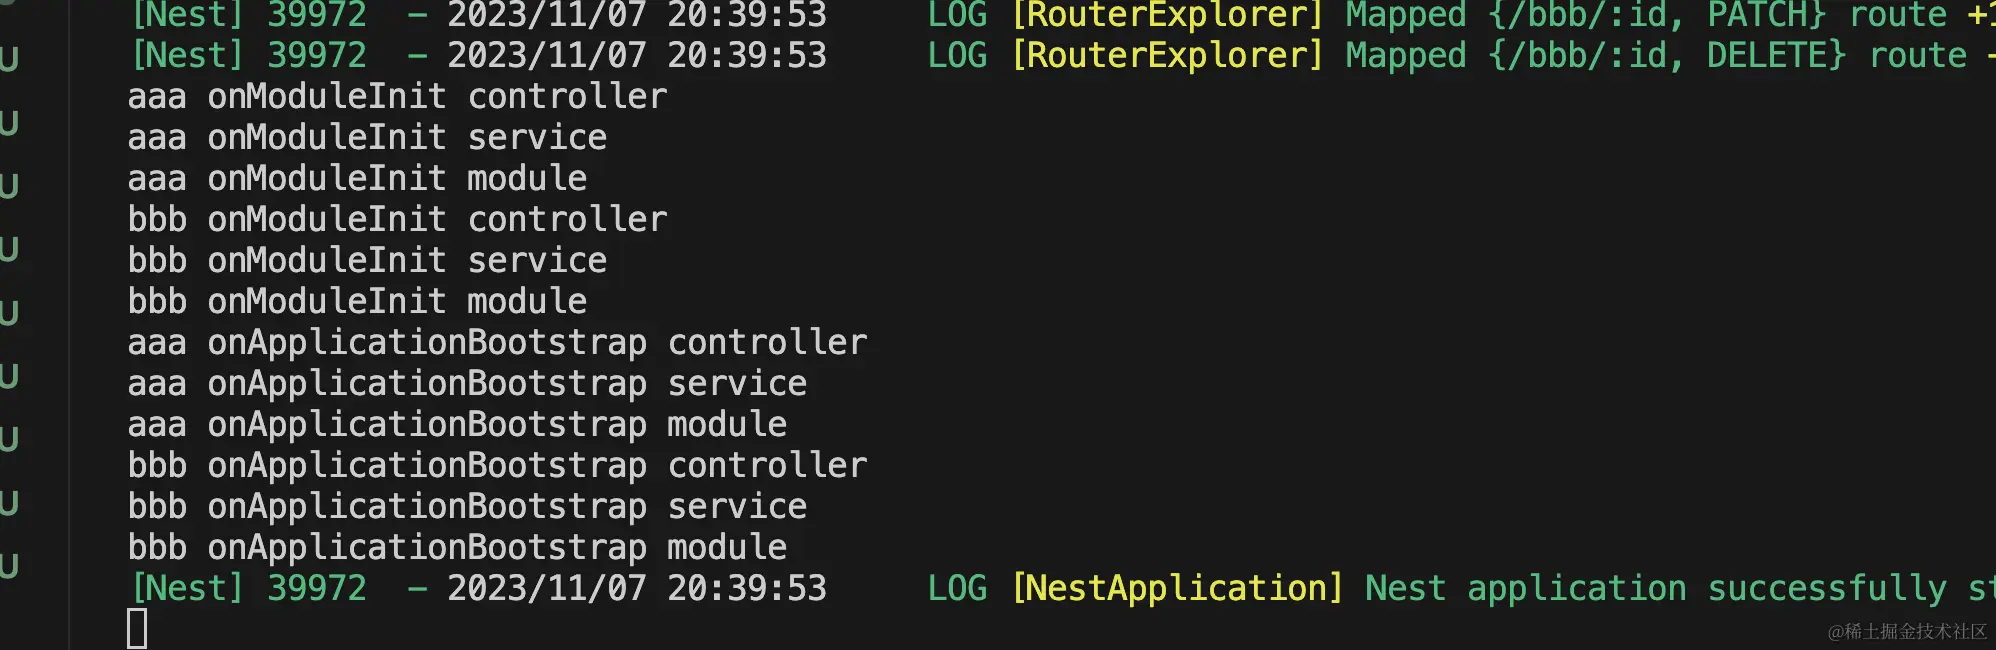Viewport: 1996px width, 650px height.
Task: Select the "aaa onModuleInit controller" output line
Action: click(397, 97)
